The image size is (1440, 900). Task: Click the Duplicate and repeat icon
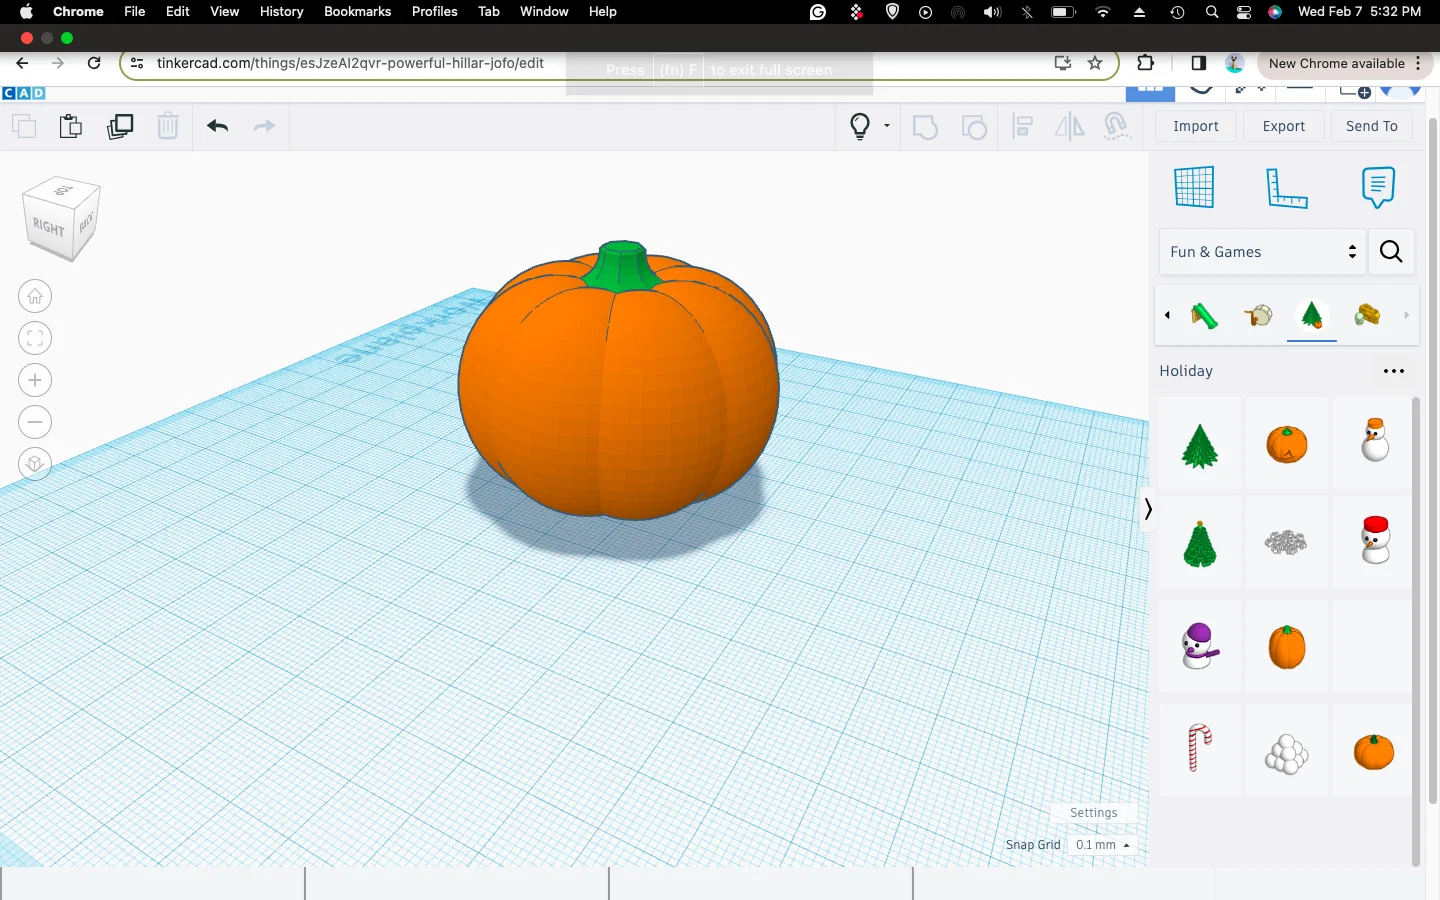tap(120, 127)
